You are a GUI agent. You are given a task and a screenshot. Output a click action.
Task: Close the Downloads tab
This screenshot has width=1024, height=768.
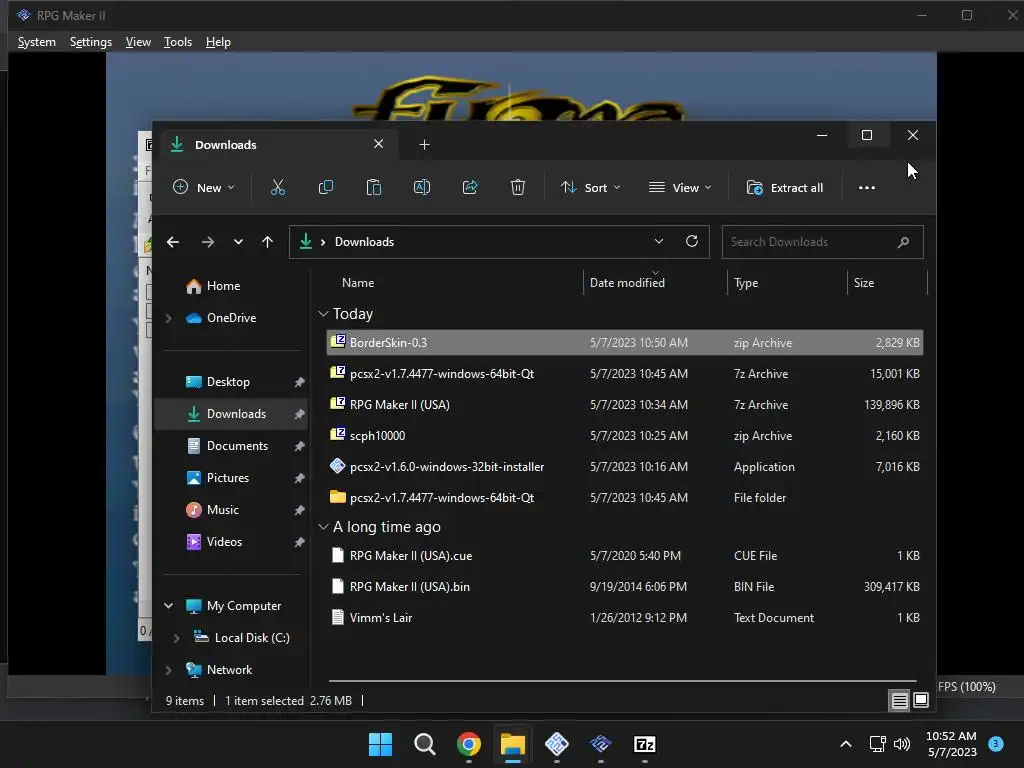click(x=379, y=144)
